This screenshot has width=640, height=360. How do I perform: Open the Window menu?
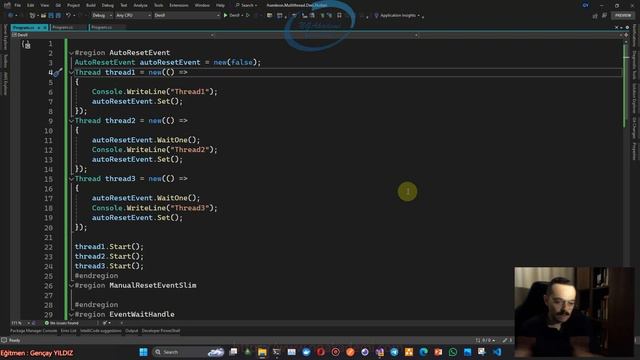click(x=202, y=5)
